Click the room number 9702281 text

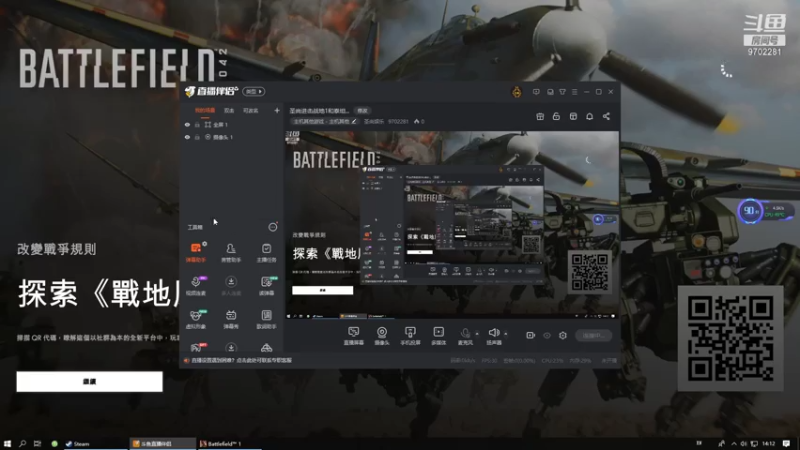pos(398,121)
